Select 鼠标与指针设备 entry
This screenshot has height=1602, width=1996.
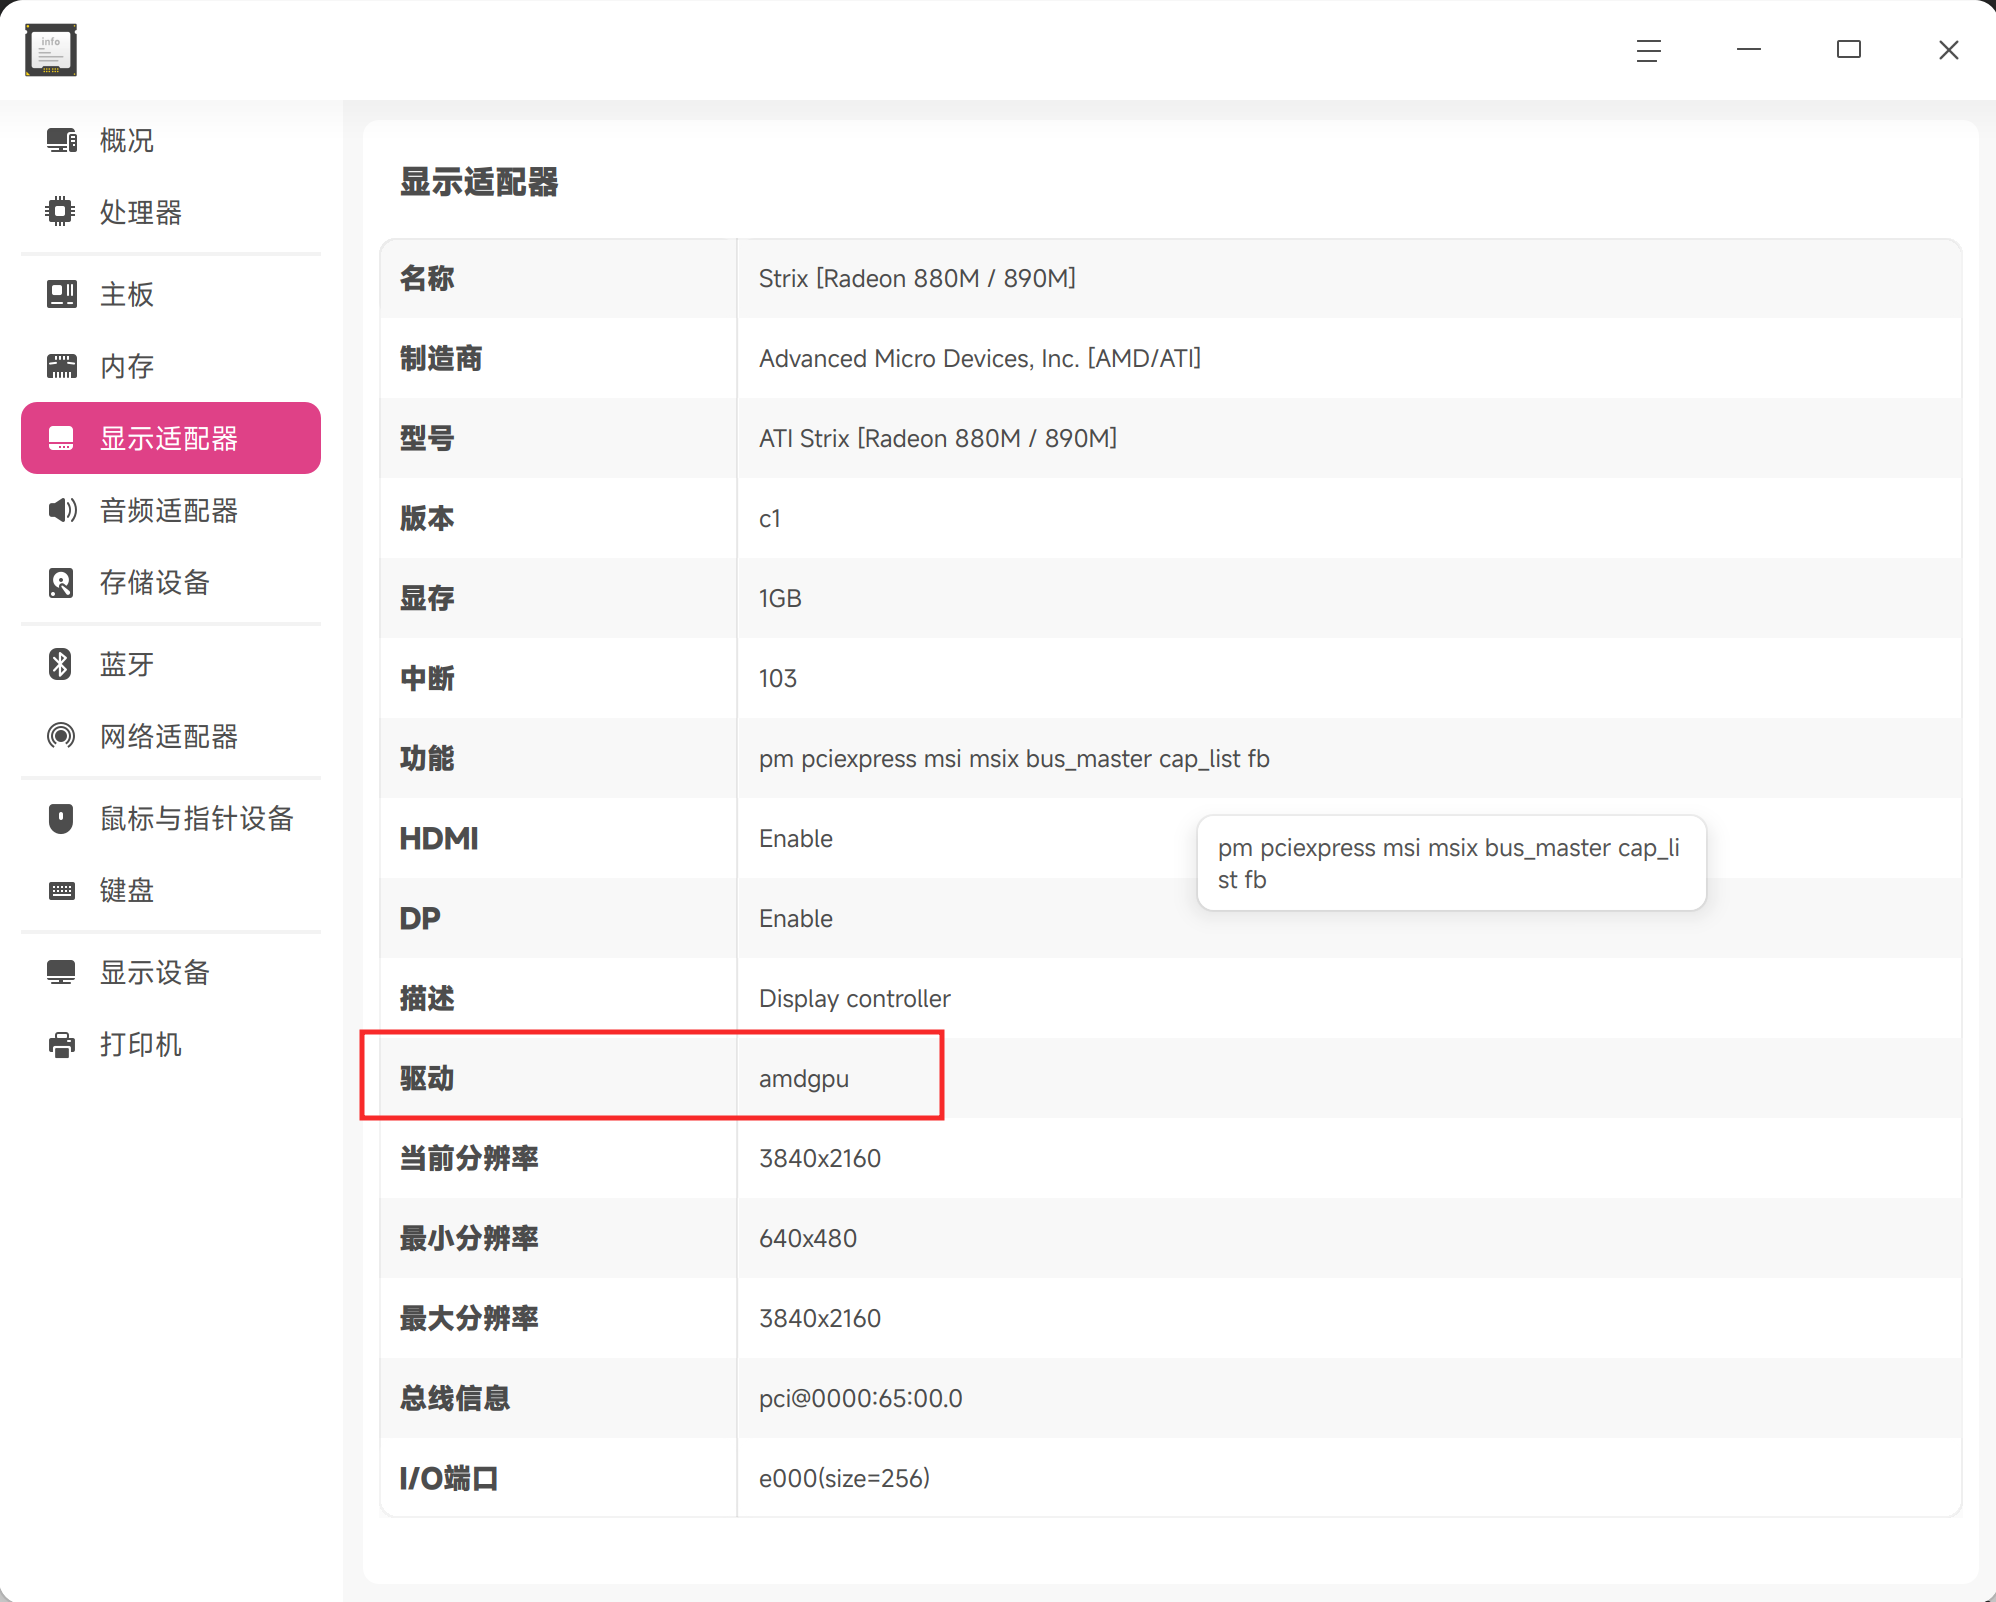click(x=171, y=818)
